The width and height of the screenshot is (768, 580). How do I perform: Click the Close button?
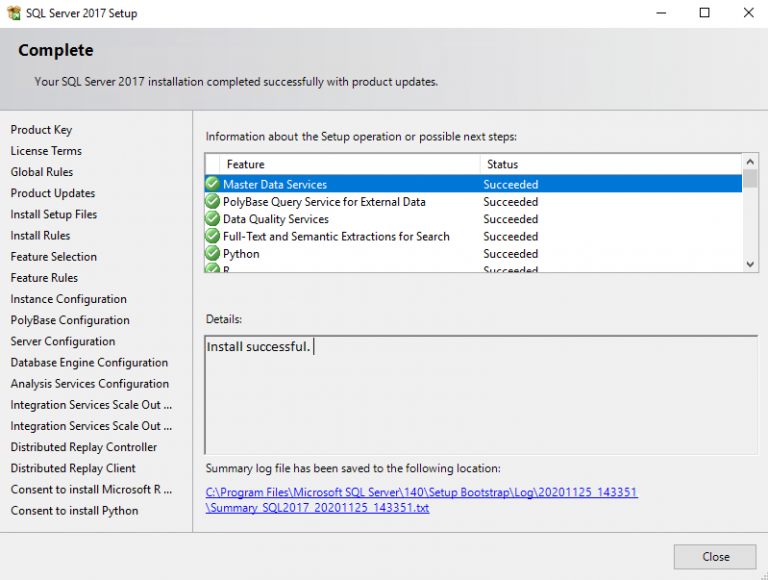pos(715,556)
